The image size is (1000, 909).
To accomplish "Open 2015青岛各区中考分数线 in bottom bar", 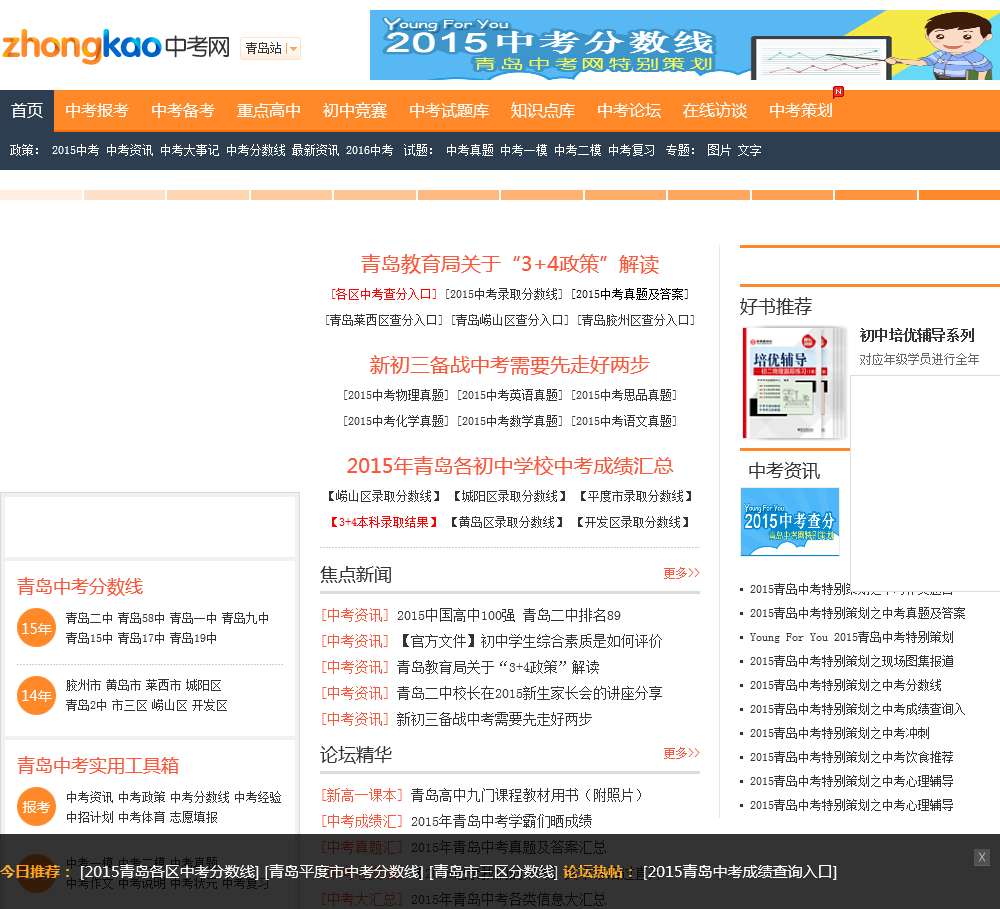I will pyautogui.click(x=170, y=872).
